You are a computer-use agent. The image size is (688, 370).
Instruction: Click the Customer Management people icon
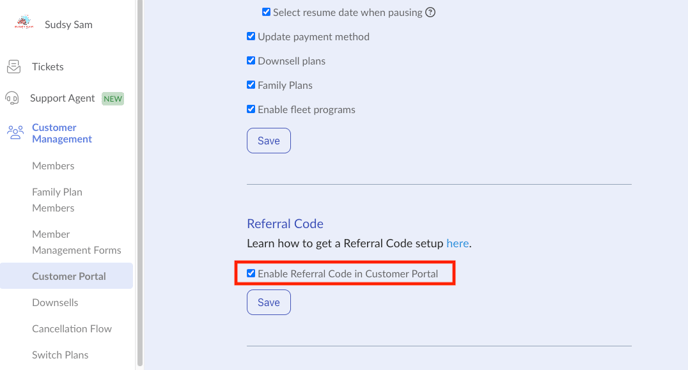pyautogui.click(x=15, y=133)
